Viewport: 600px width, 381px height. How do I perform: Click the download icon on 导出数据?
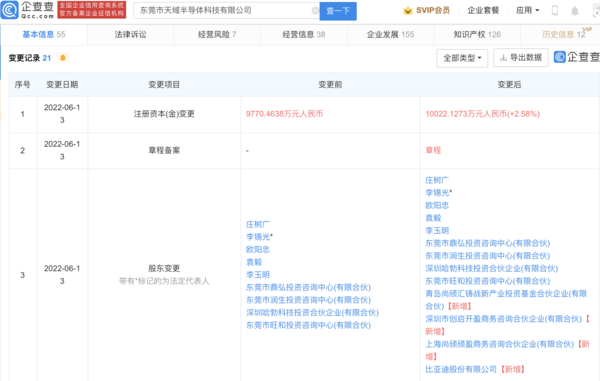tap(504, 57)
